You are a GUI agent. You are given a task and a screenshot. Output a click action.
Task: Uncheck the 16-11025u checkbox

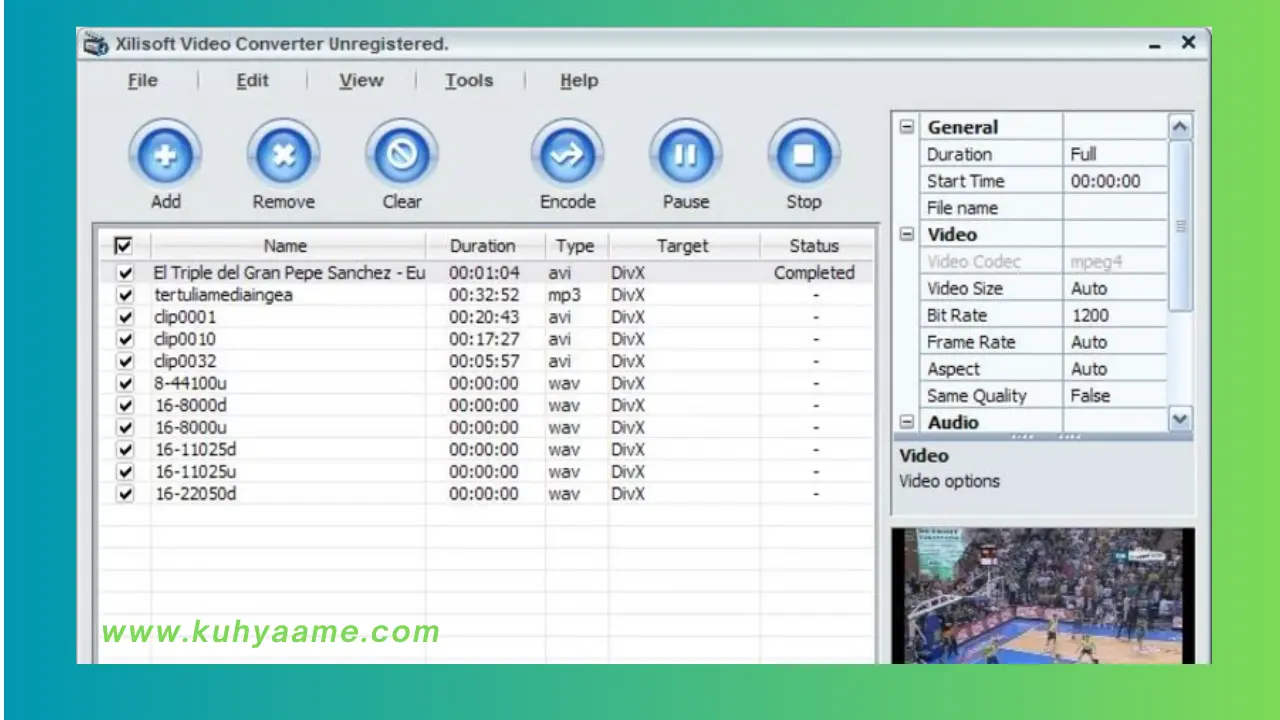point(125,471)
